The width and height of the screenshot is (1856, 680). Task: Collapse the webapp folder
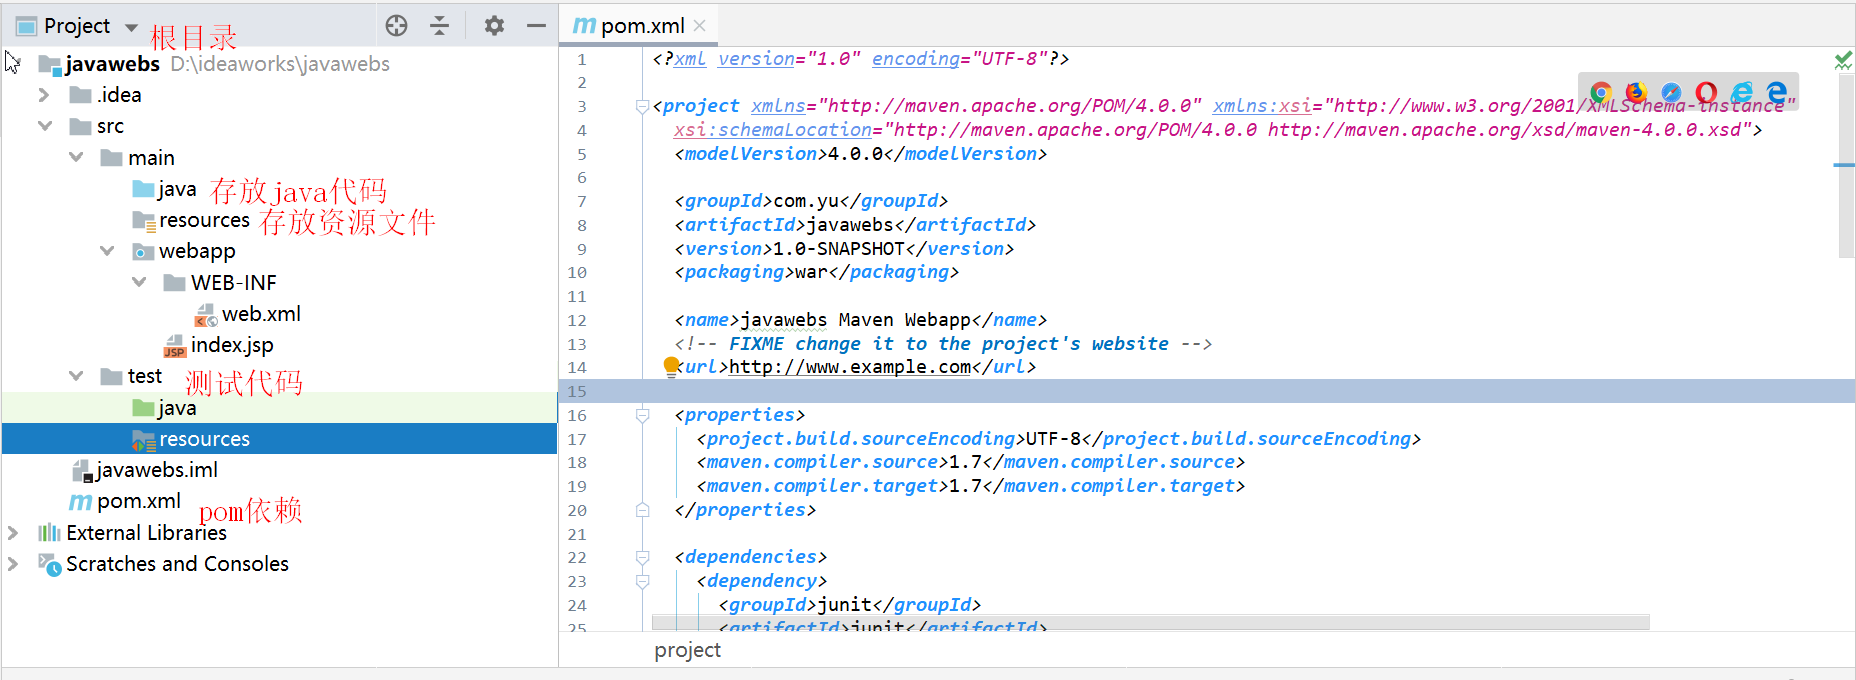coord(107,250)
